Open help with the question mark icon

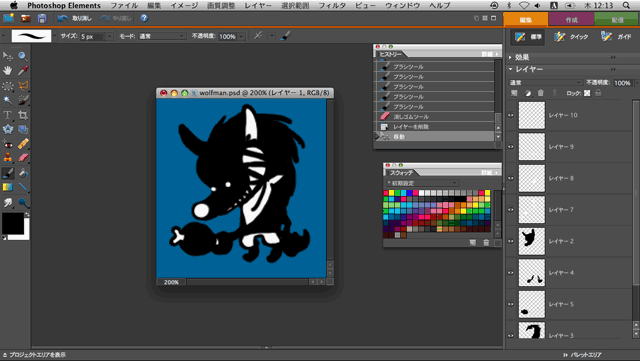144,18
